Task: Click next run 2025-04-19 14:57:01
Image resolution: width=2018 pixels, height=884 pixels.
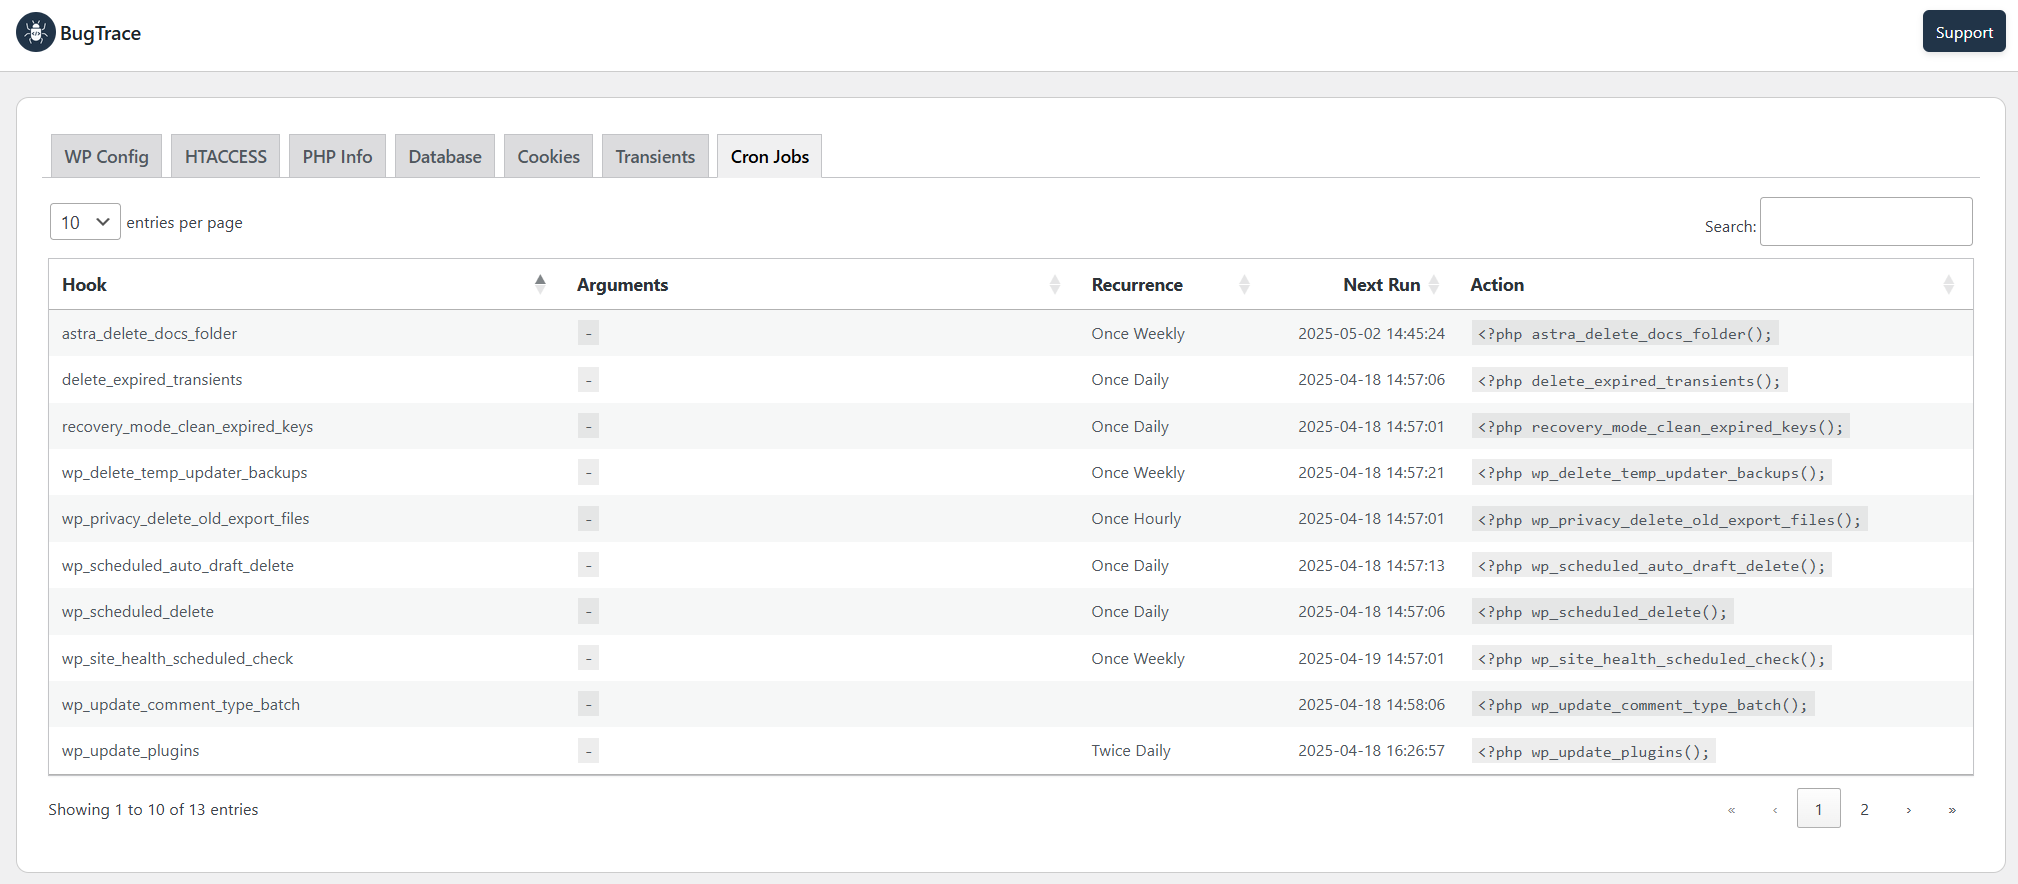Action: click(1371, 659)
